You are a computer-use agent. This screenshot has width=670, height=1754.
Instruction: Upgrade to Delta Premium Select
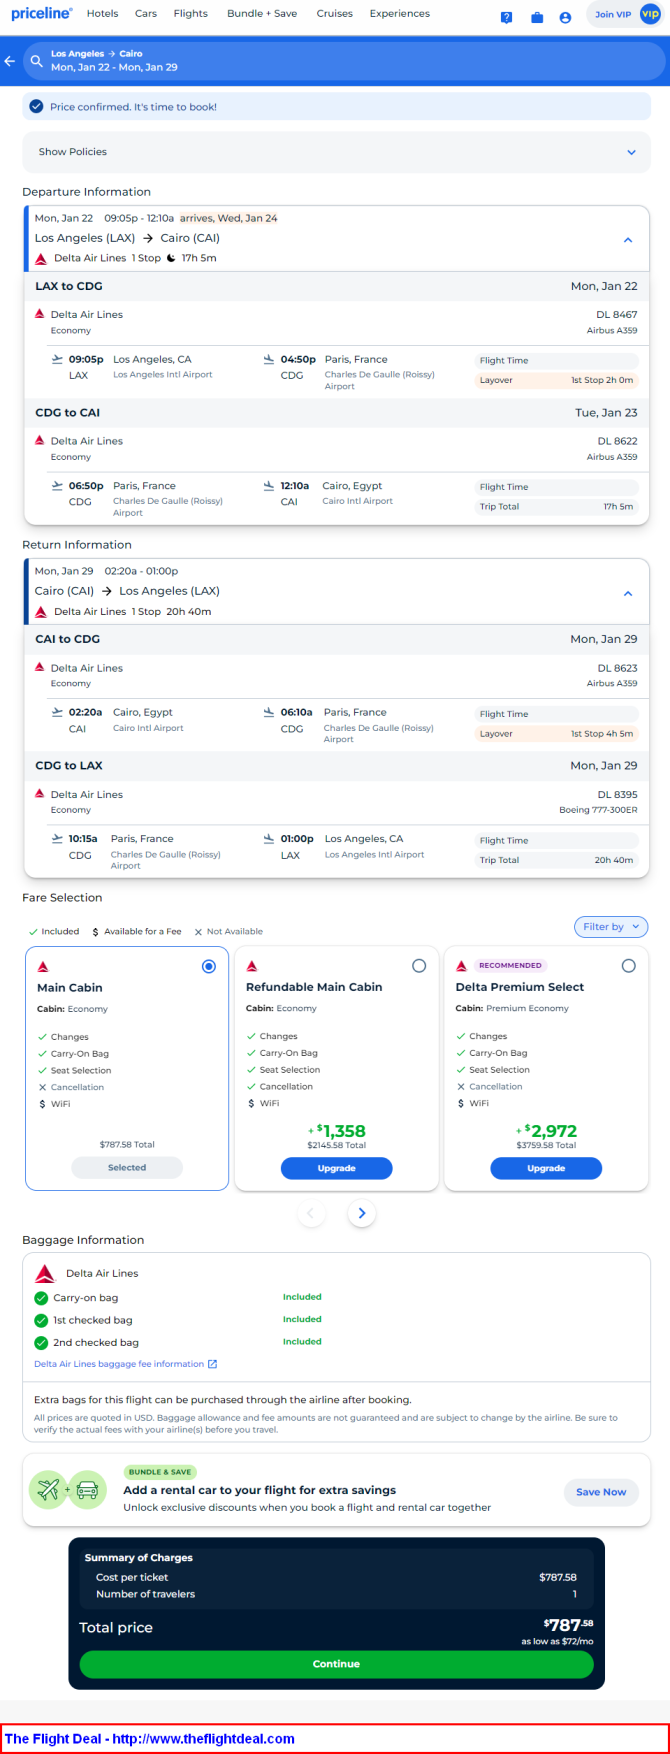tap(546, 1168)
